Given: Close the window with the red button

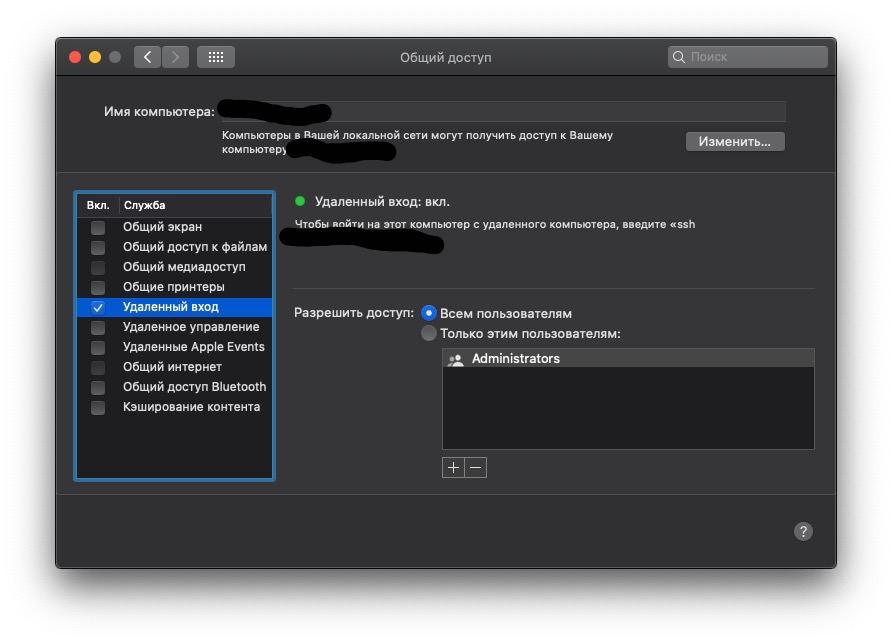Looking at the screenshot, I should point(75,57).
